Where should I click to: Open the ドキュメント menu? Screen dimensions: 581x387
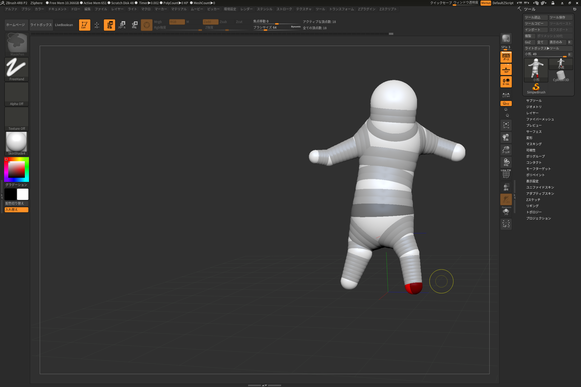click(x=57, y=9)
